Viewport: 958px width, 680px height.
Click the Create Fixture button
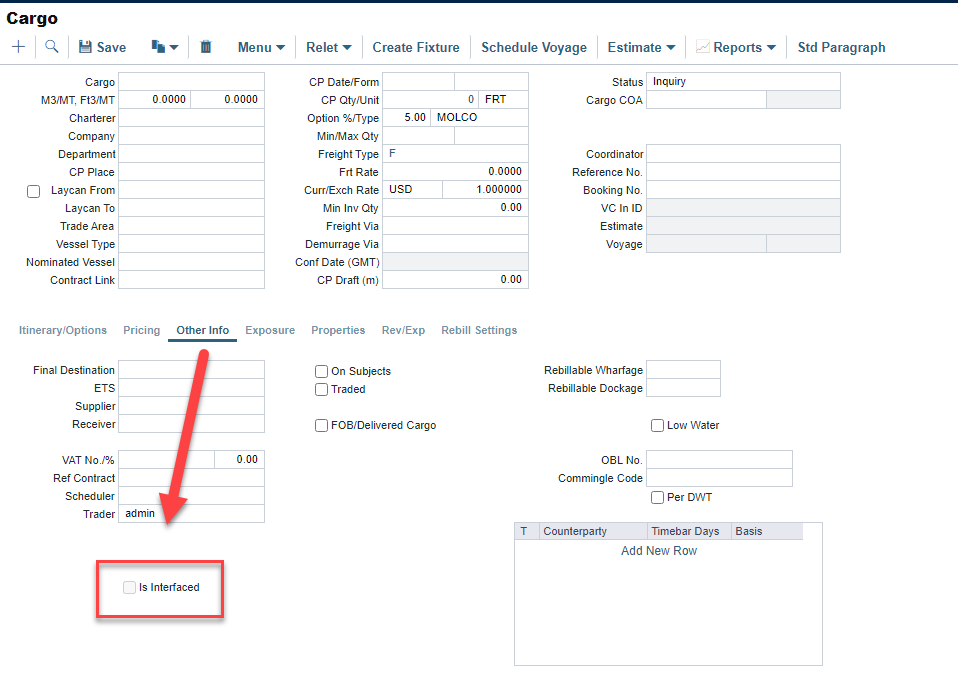[x=416, y=47]
